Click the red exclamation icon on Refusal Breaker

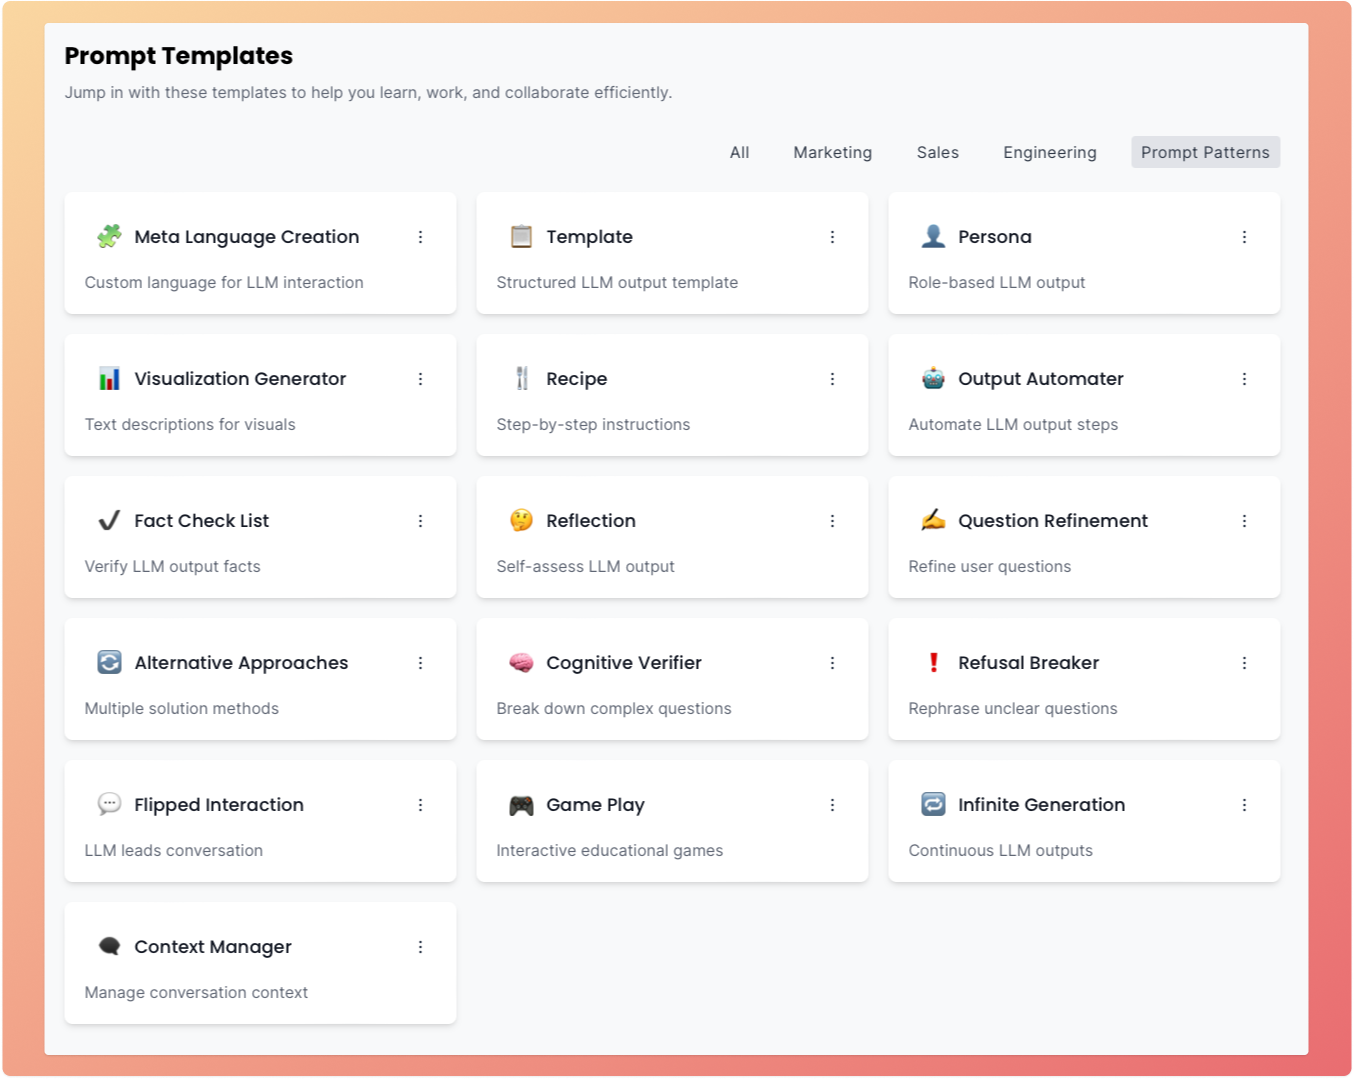point(932,663)
